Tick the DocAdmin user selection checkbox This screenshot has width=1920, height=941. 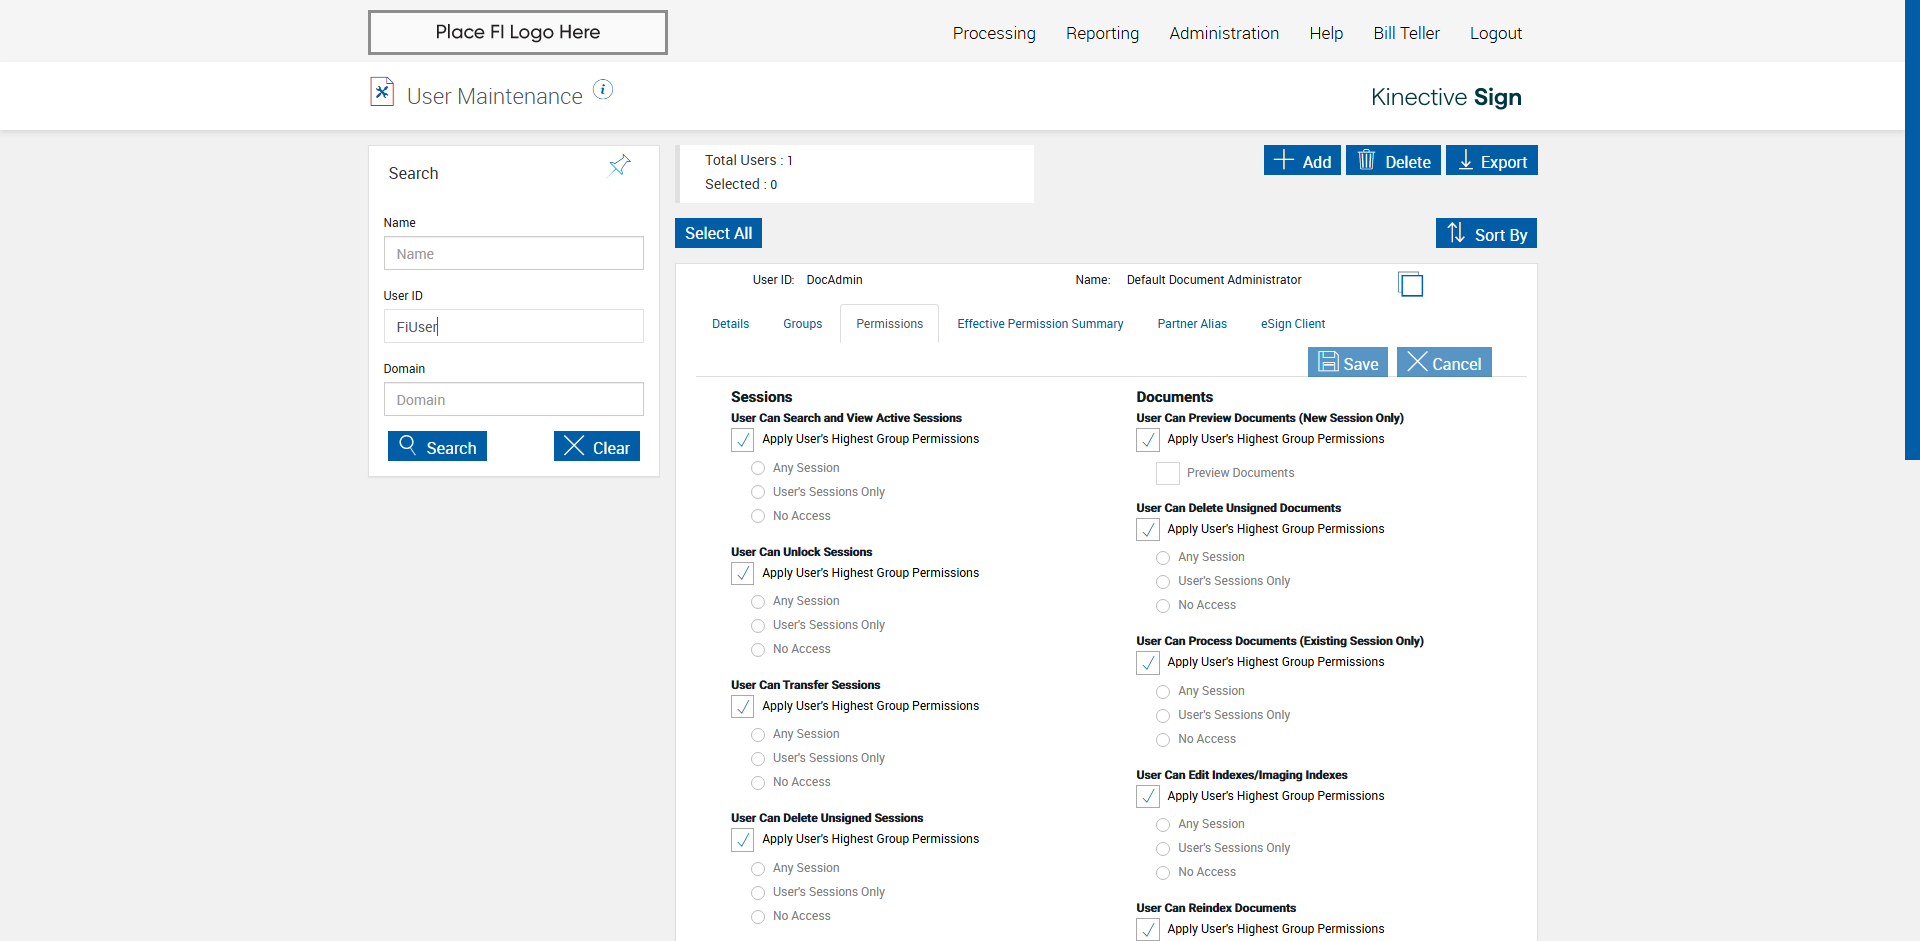pos(1411,285)
